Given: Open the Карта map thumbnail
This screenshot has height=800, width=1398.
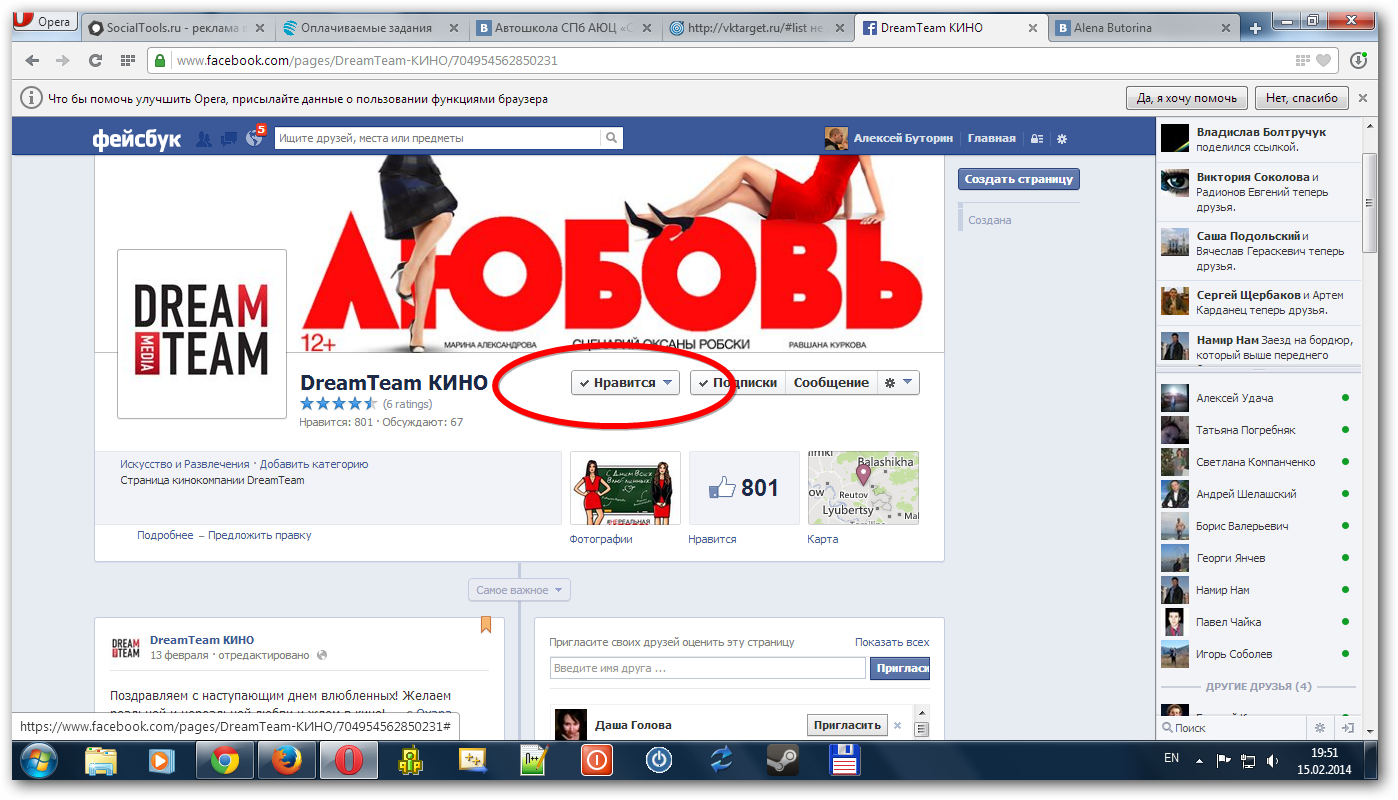Looking at the screenshot, I should (863, 488).
